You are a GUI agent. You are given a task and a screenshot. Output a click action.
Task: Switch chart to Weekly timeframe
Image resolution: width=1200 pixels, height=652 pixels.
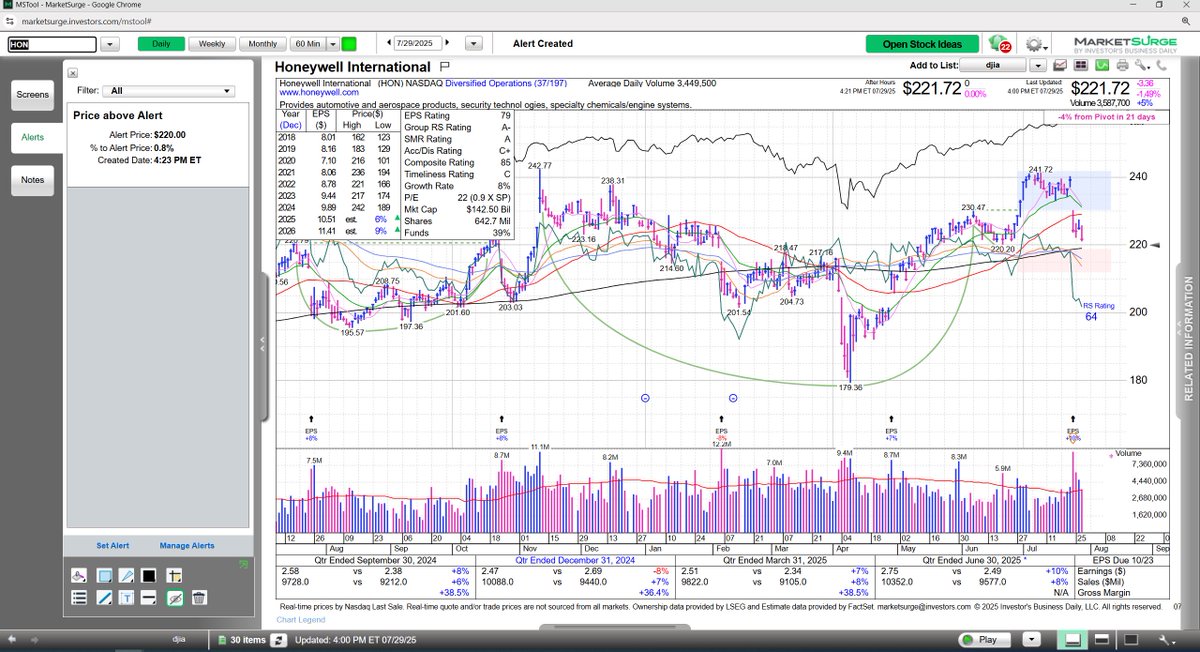pos(212,44)
